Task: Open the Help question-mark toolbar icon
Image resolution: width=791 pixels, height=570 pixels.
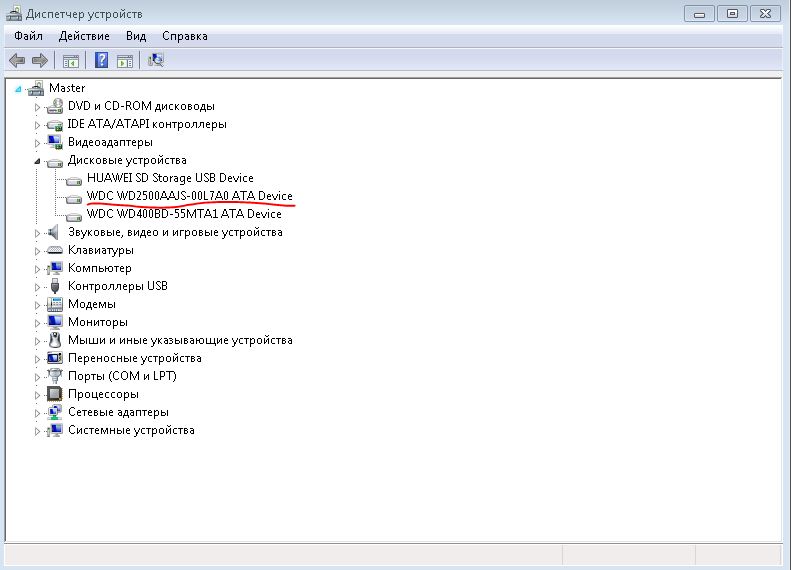Action: (x=101, y=61)
